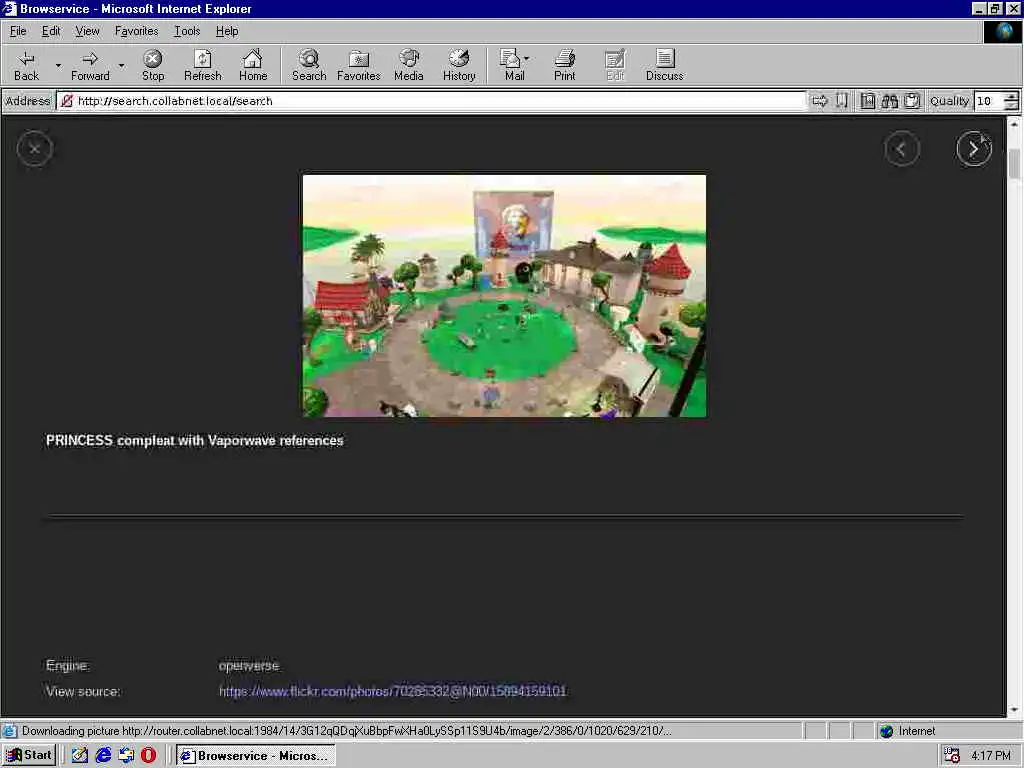
Task: Show the History pane
Action: click(459, 65)
